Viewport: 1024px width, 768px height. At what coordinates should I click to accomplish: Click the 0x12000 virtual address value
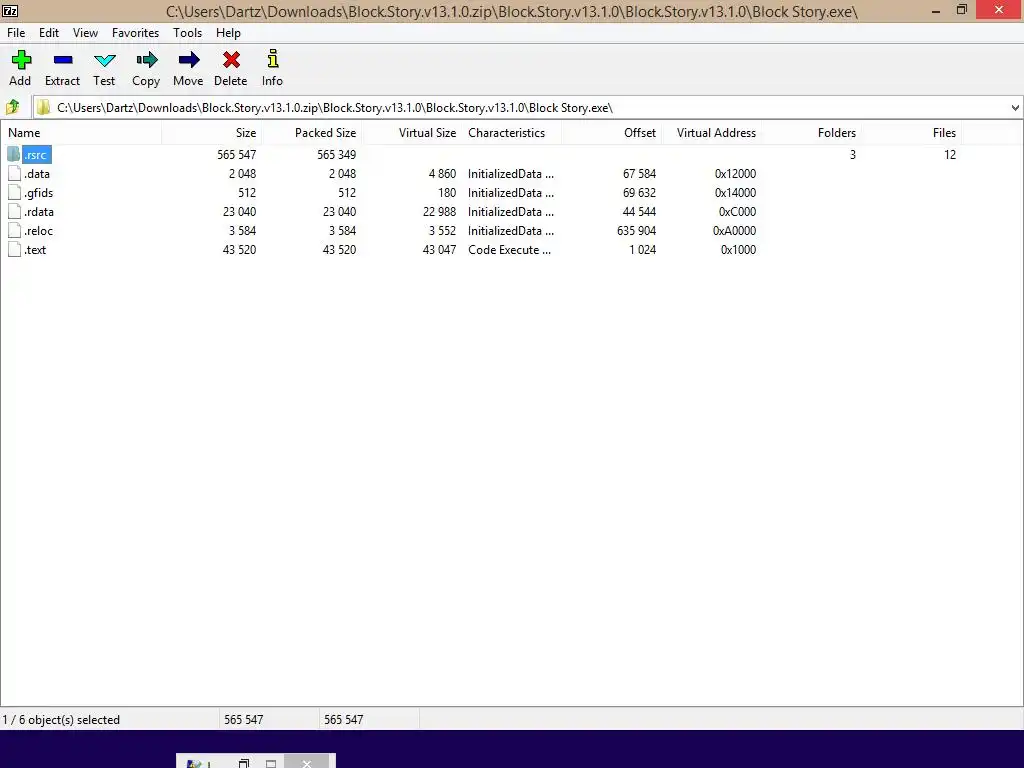click(x=735, y=174)
